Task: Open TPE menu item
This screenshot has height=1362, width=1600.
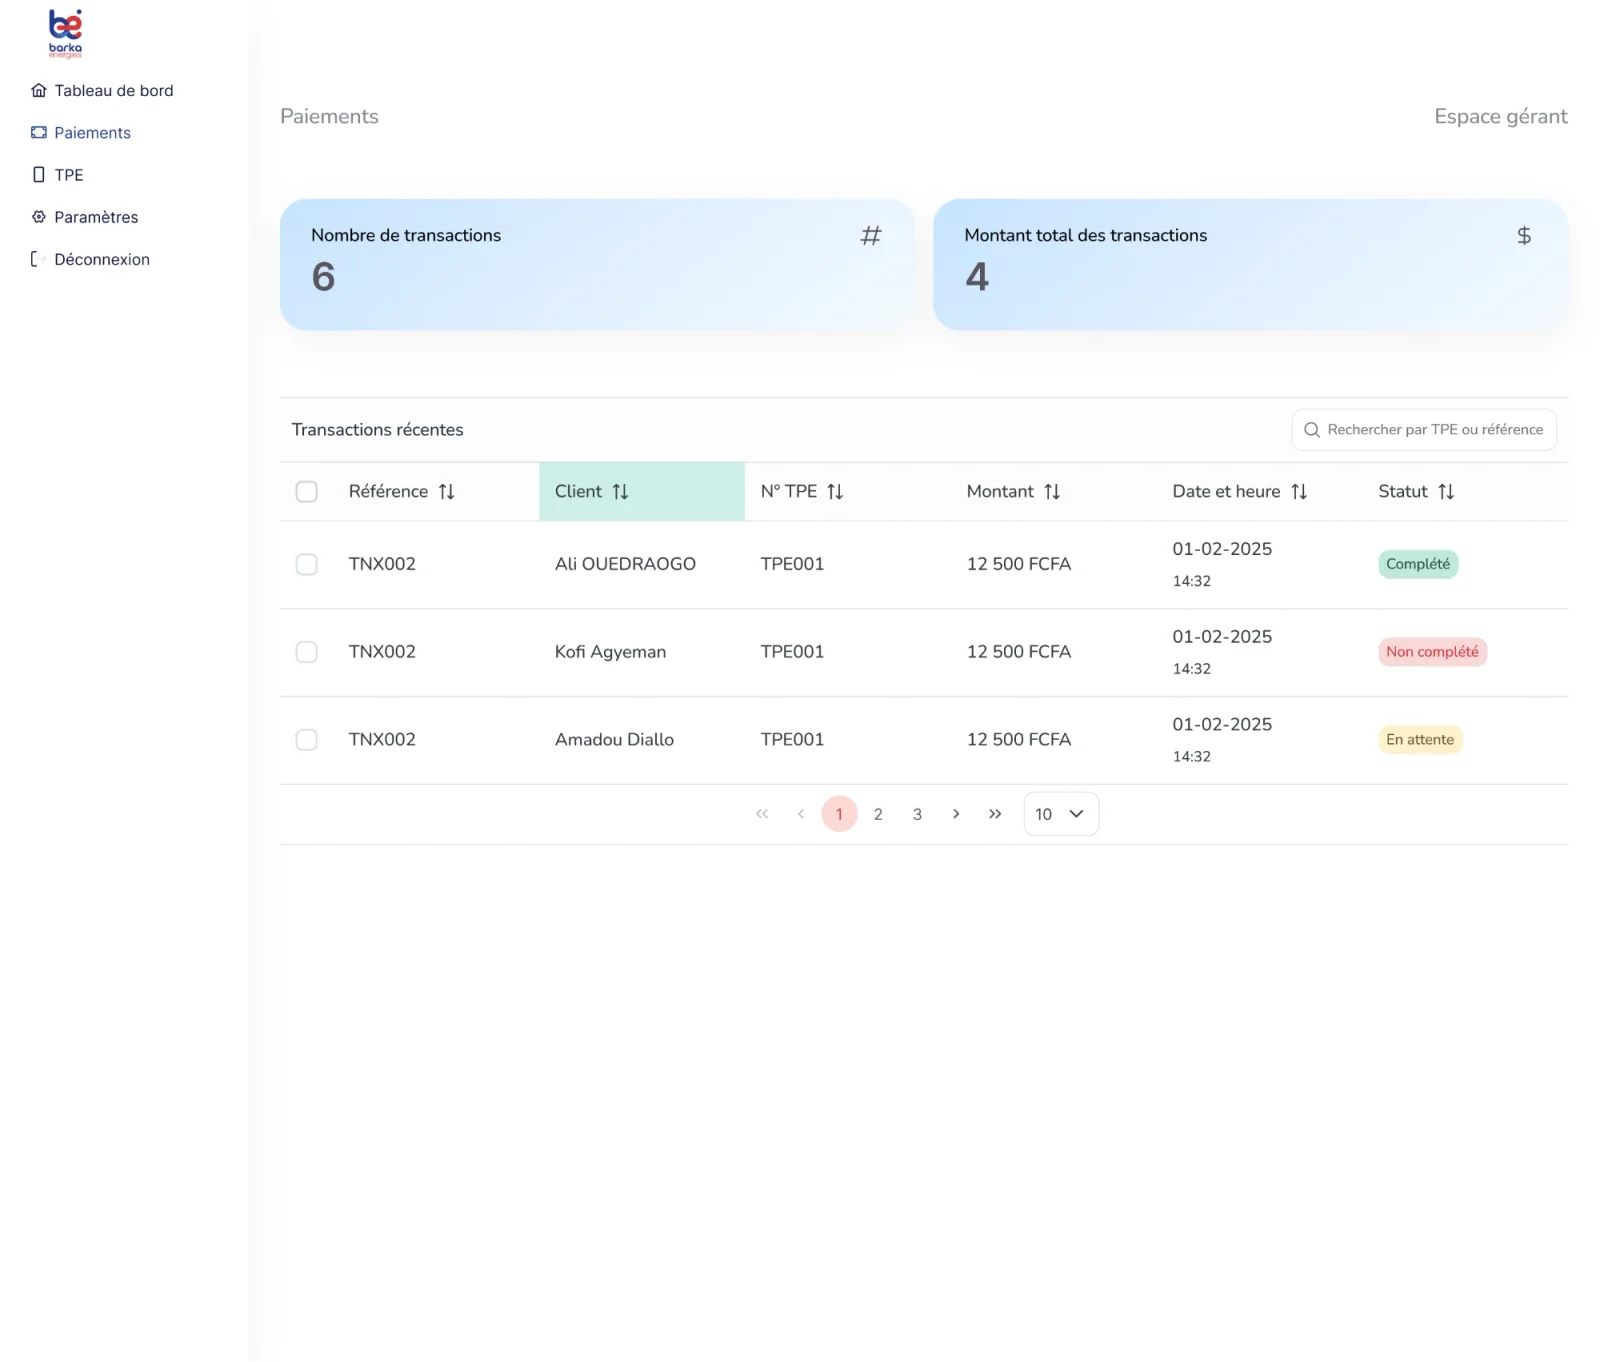Action: 58,175
